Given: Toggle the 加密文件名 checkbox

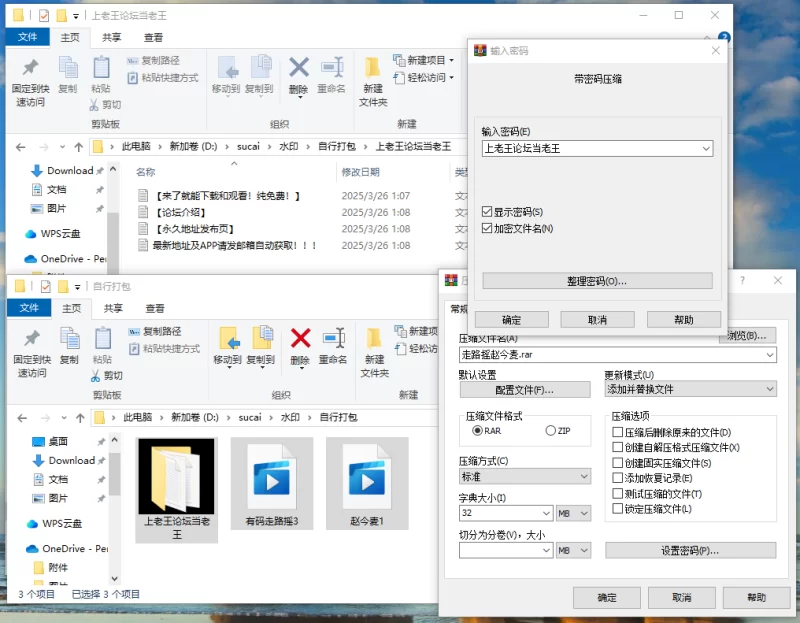Looking at the screenshot, I should [487, 228].
